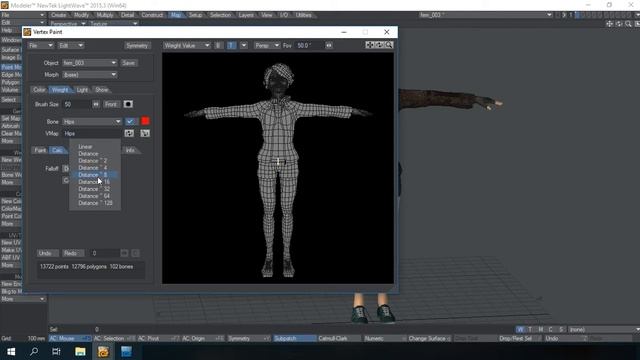Click the zoom magnifier icon in Vertex Paint

tap(389, 45)
